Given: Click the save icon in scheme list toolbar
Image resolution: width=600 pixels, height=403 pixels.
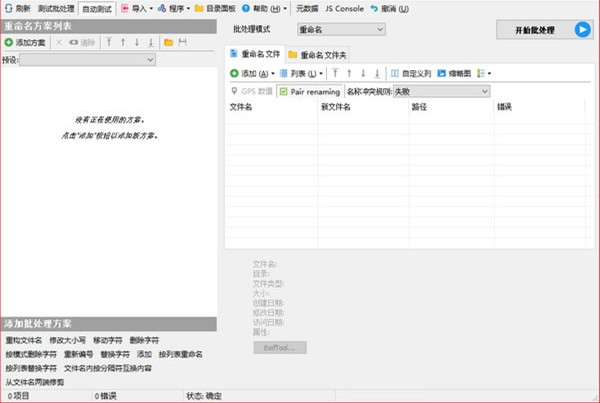Looking at the screenshot, I should (182, 43).
